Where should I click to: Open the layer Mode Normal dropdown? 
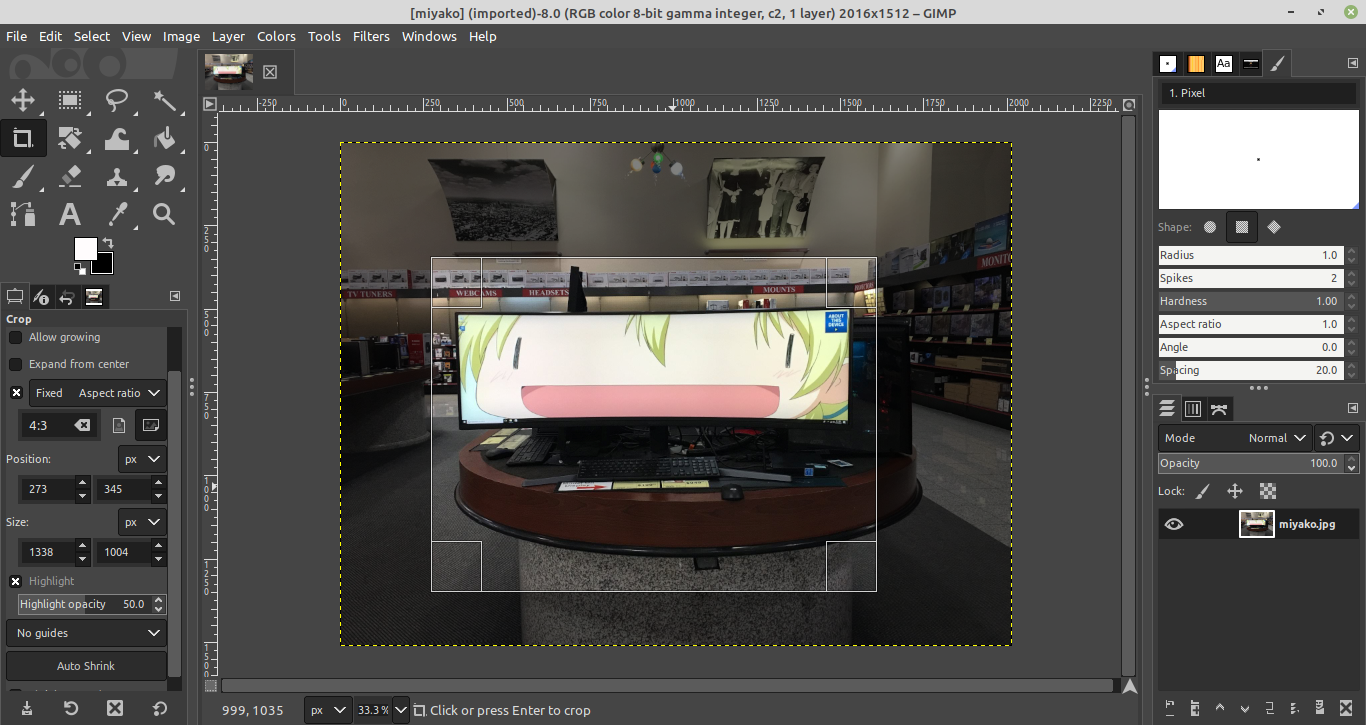[x=1235, y=438]
